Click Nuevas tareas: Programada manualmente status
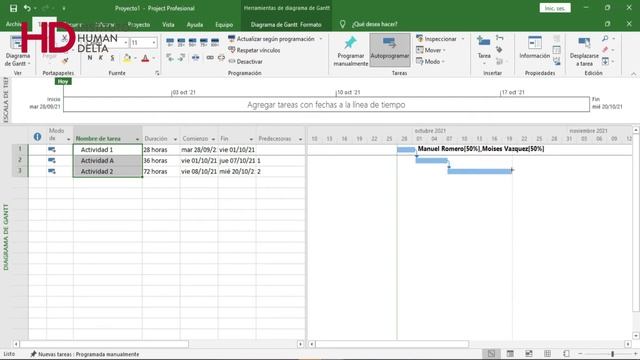Viewport: 640px width, 360px height. (84, 354)
